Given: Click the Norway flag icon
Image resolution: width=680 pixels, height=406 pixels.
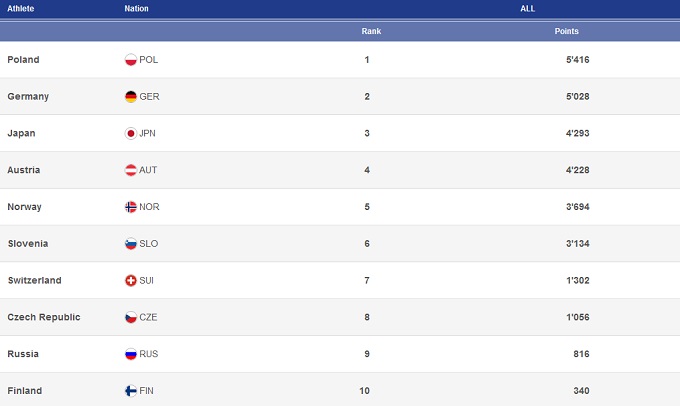Looking at the screenshot, I should [130, 207].
